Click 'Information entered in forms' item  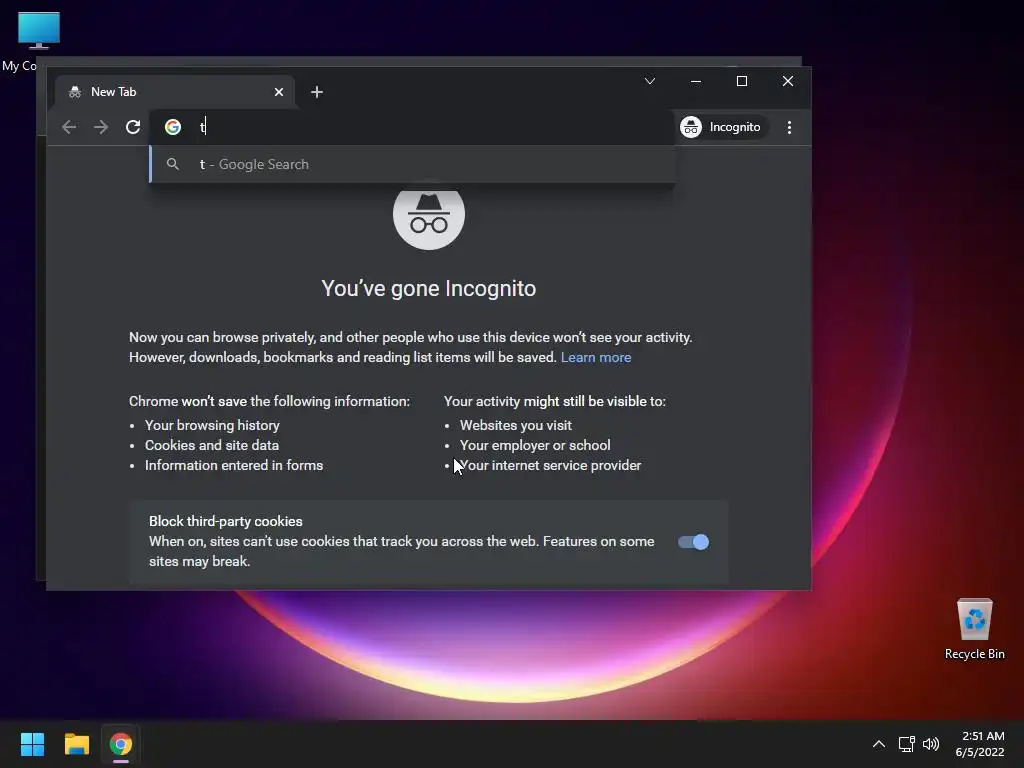click(x=234, y=466)
